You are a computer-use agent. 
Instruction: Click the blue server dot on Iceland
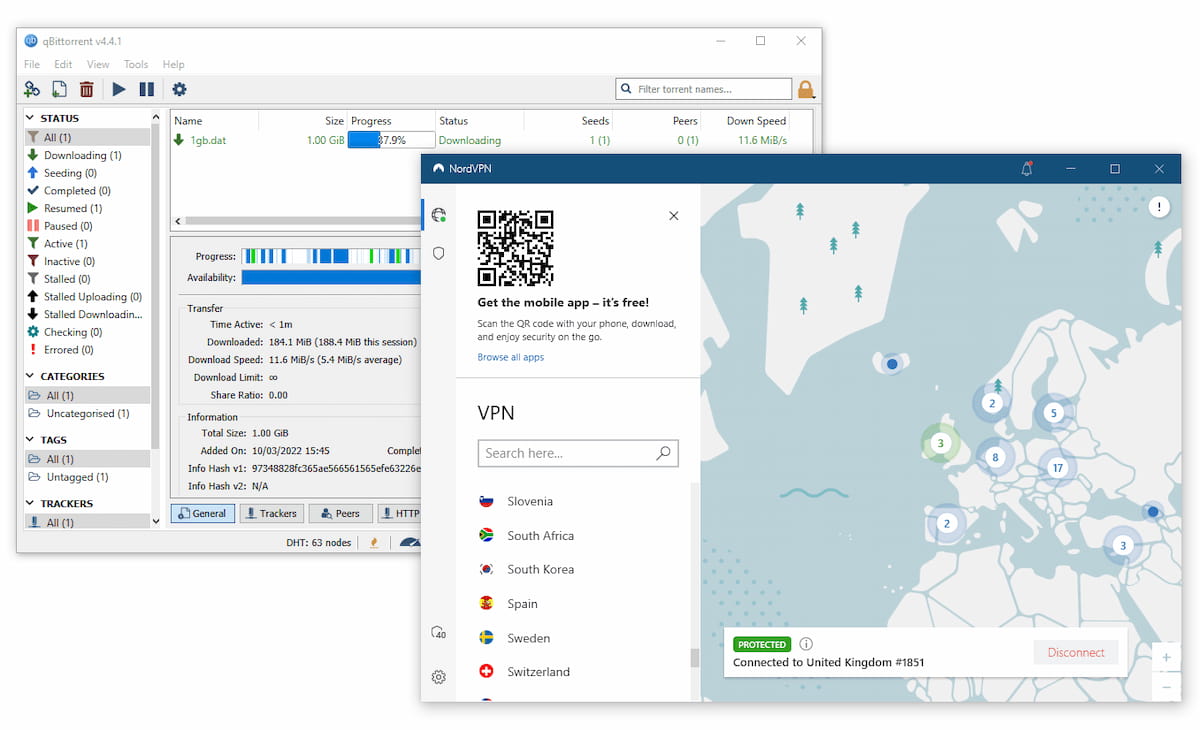[x=892, y=364]
